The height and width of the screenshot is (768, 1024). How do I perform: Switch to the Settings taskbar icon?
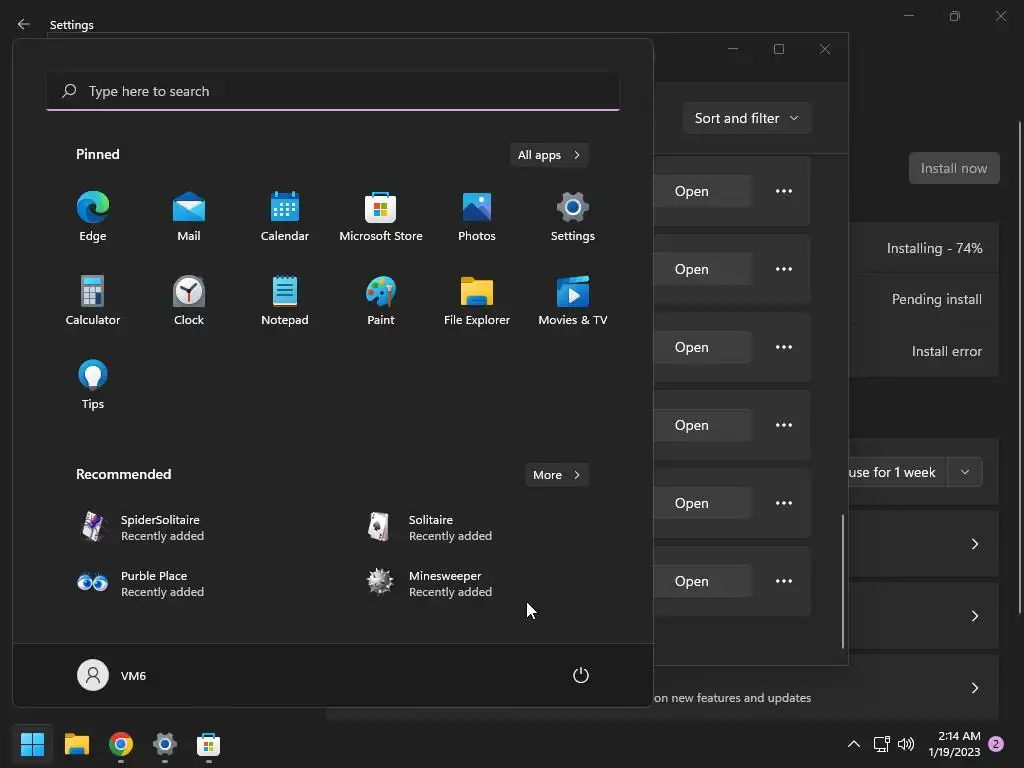165,744
